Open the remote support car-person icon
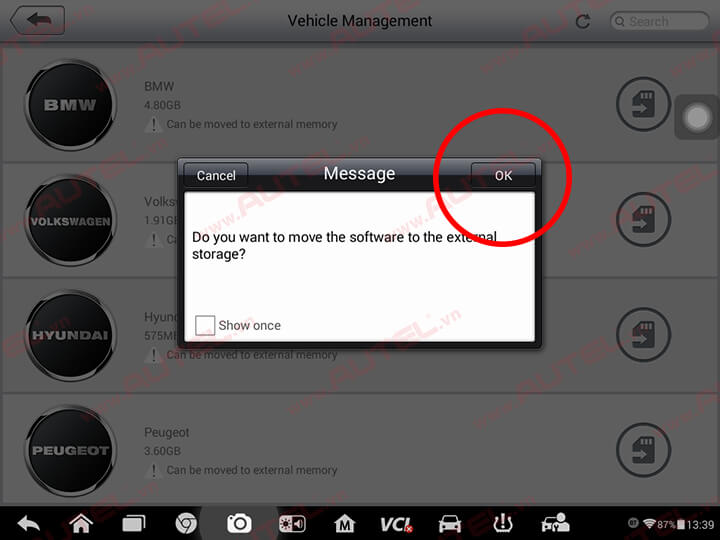 pyautogui.click(x=556, y=523)
